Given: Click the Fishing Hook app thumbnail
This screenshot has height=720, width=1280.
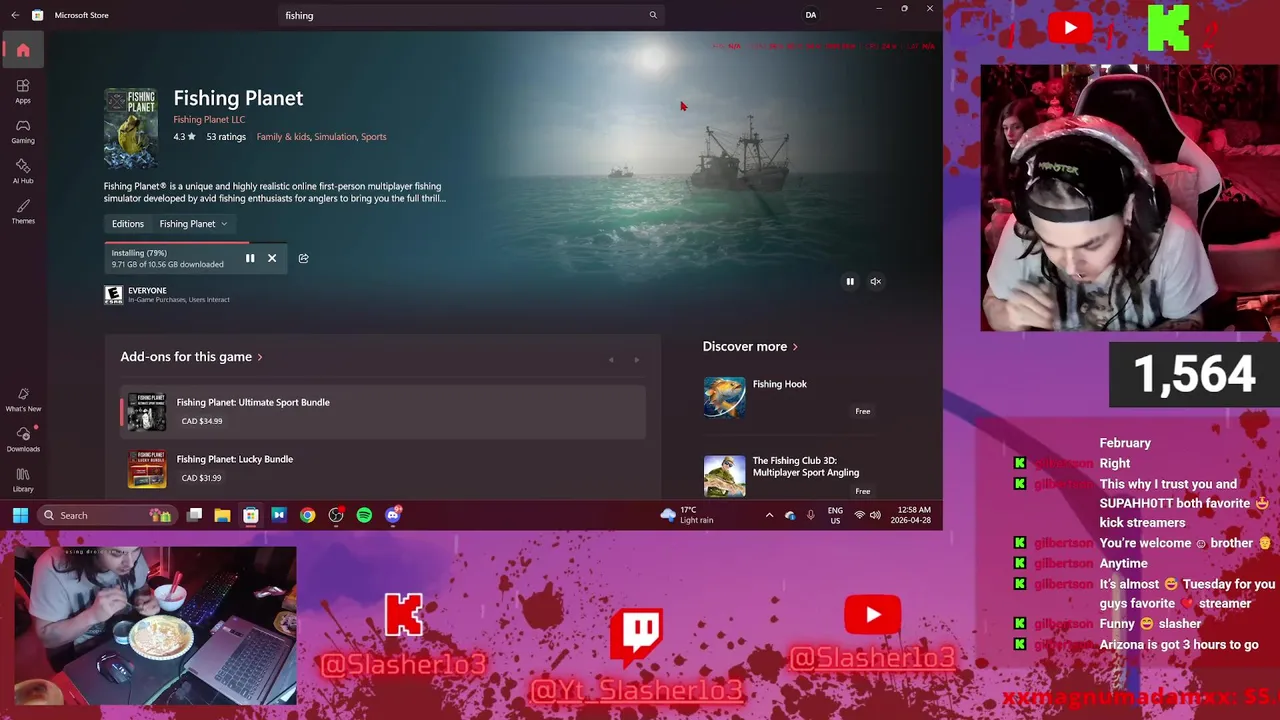Looking at the screenshot, I should point(724,397).
